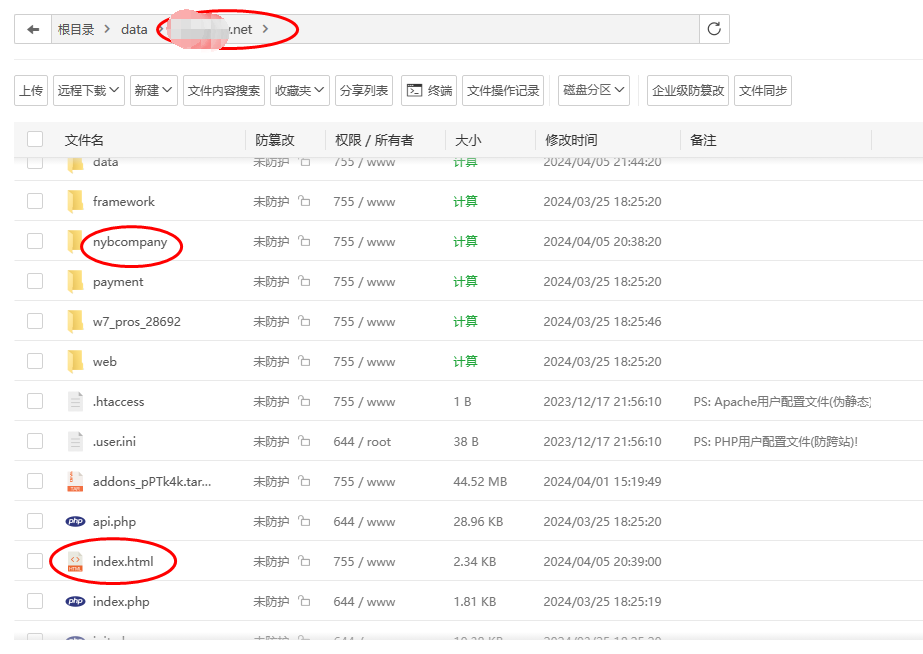Click the addons_pPTk4k.tar archive icon
923x654 pixels.
point(75,482)
